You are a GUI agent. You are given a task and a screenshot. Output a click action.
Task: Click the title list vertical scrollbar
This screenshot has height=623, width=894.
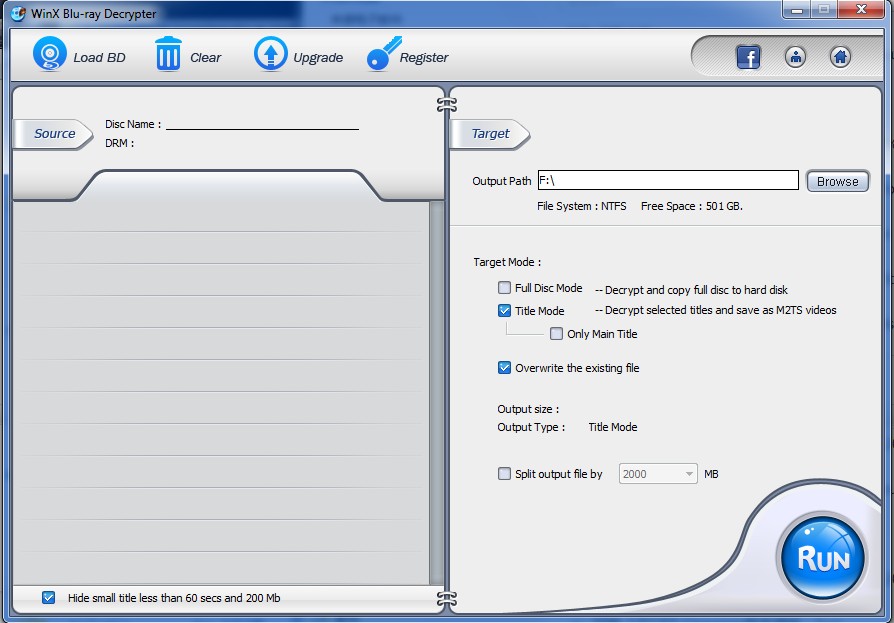click(x=436, y=392)
